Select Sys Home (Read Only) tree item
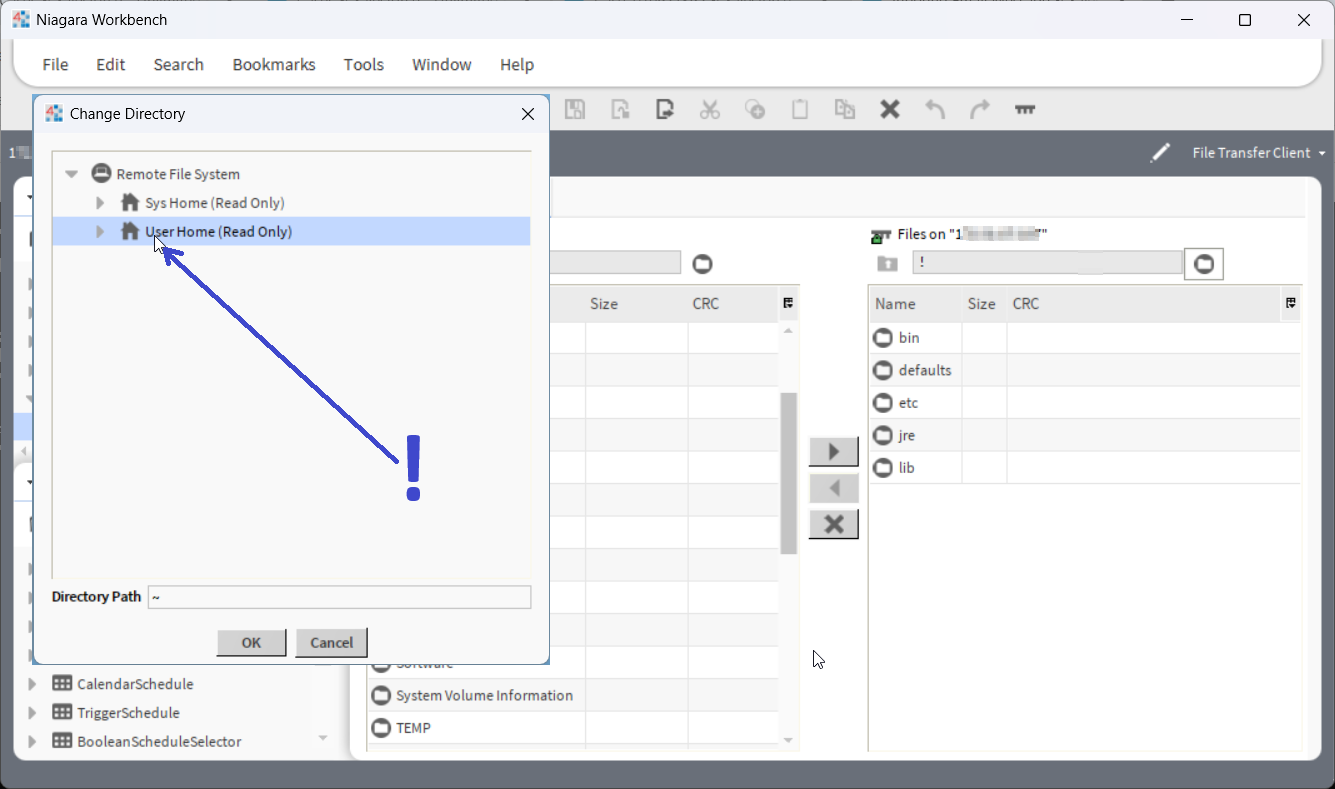Screen dimensions: 1335x789 point(215,203)
